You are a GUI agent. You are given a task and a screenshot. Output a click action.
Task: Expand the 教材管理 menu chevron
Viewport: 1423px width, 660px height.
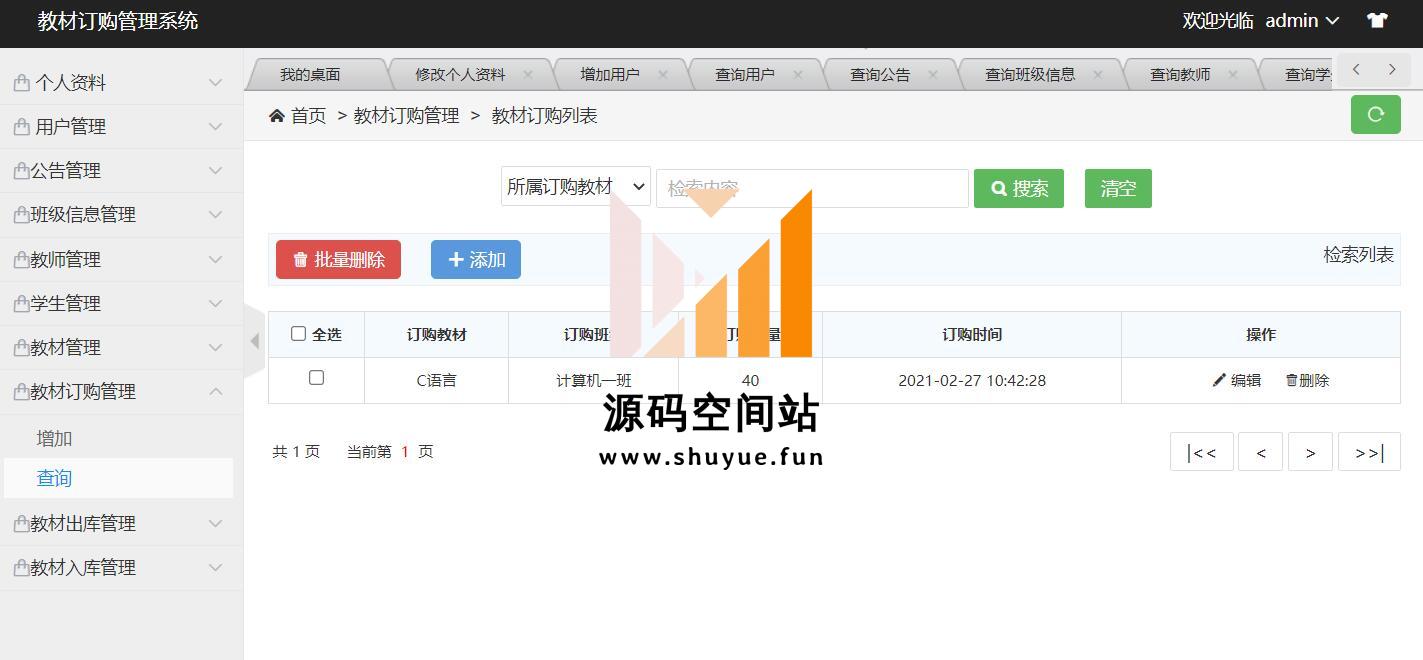click(215, 348)
